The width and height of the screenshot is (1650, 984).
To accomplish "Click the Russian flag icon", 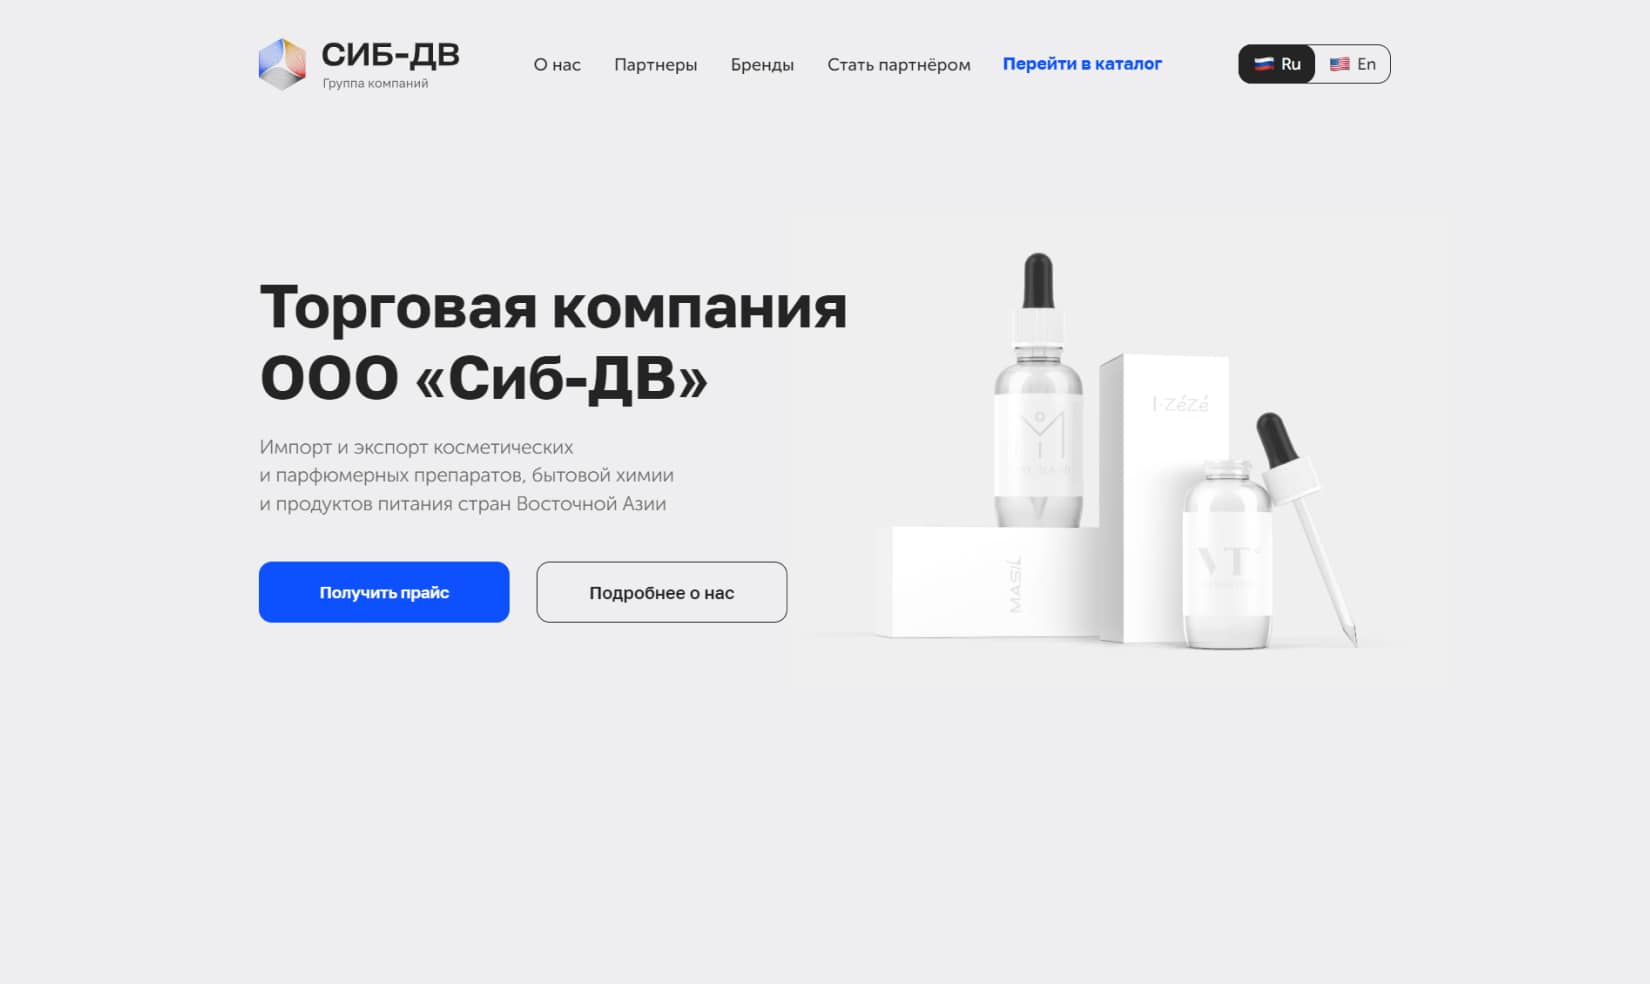I will 1264,64.
